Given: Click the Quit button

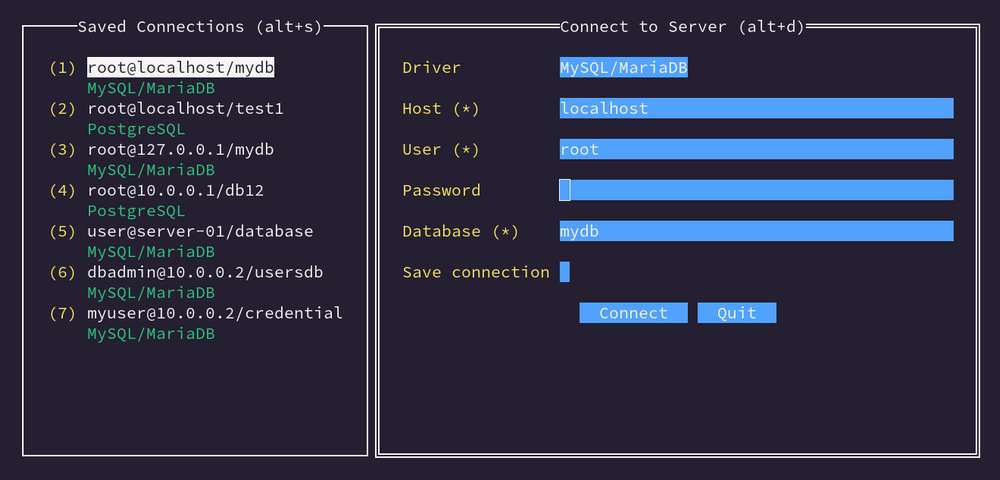Looking at the screenshot, I should (x=737, y=313).
